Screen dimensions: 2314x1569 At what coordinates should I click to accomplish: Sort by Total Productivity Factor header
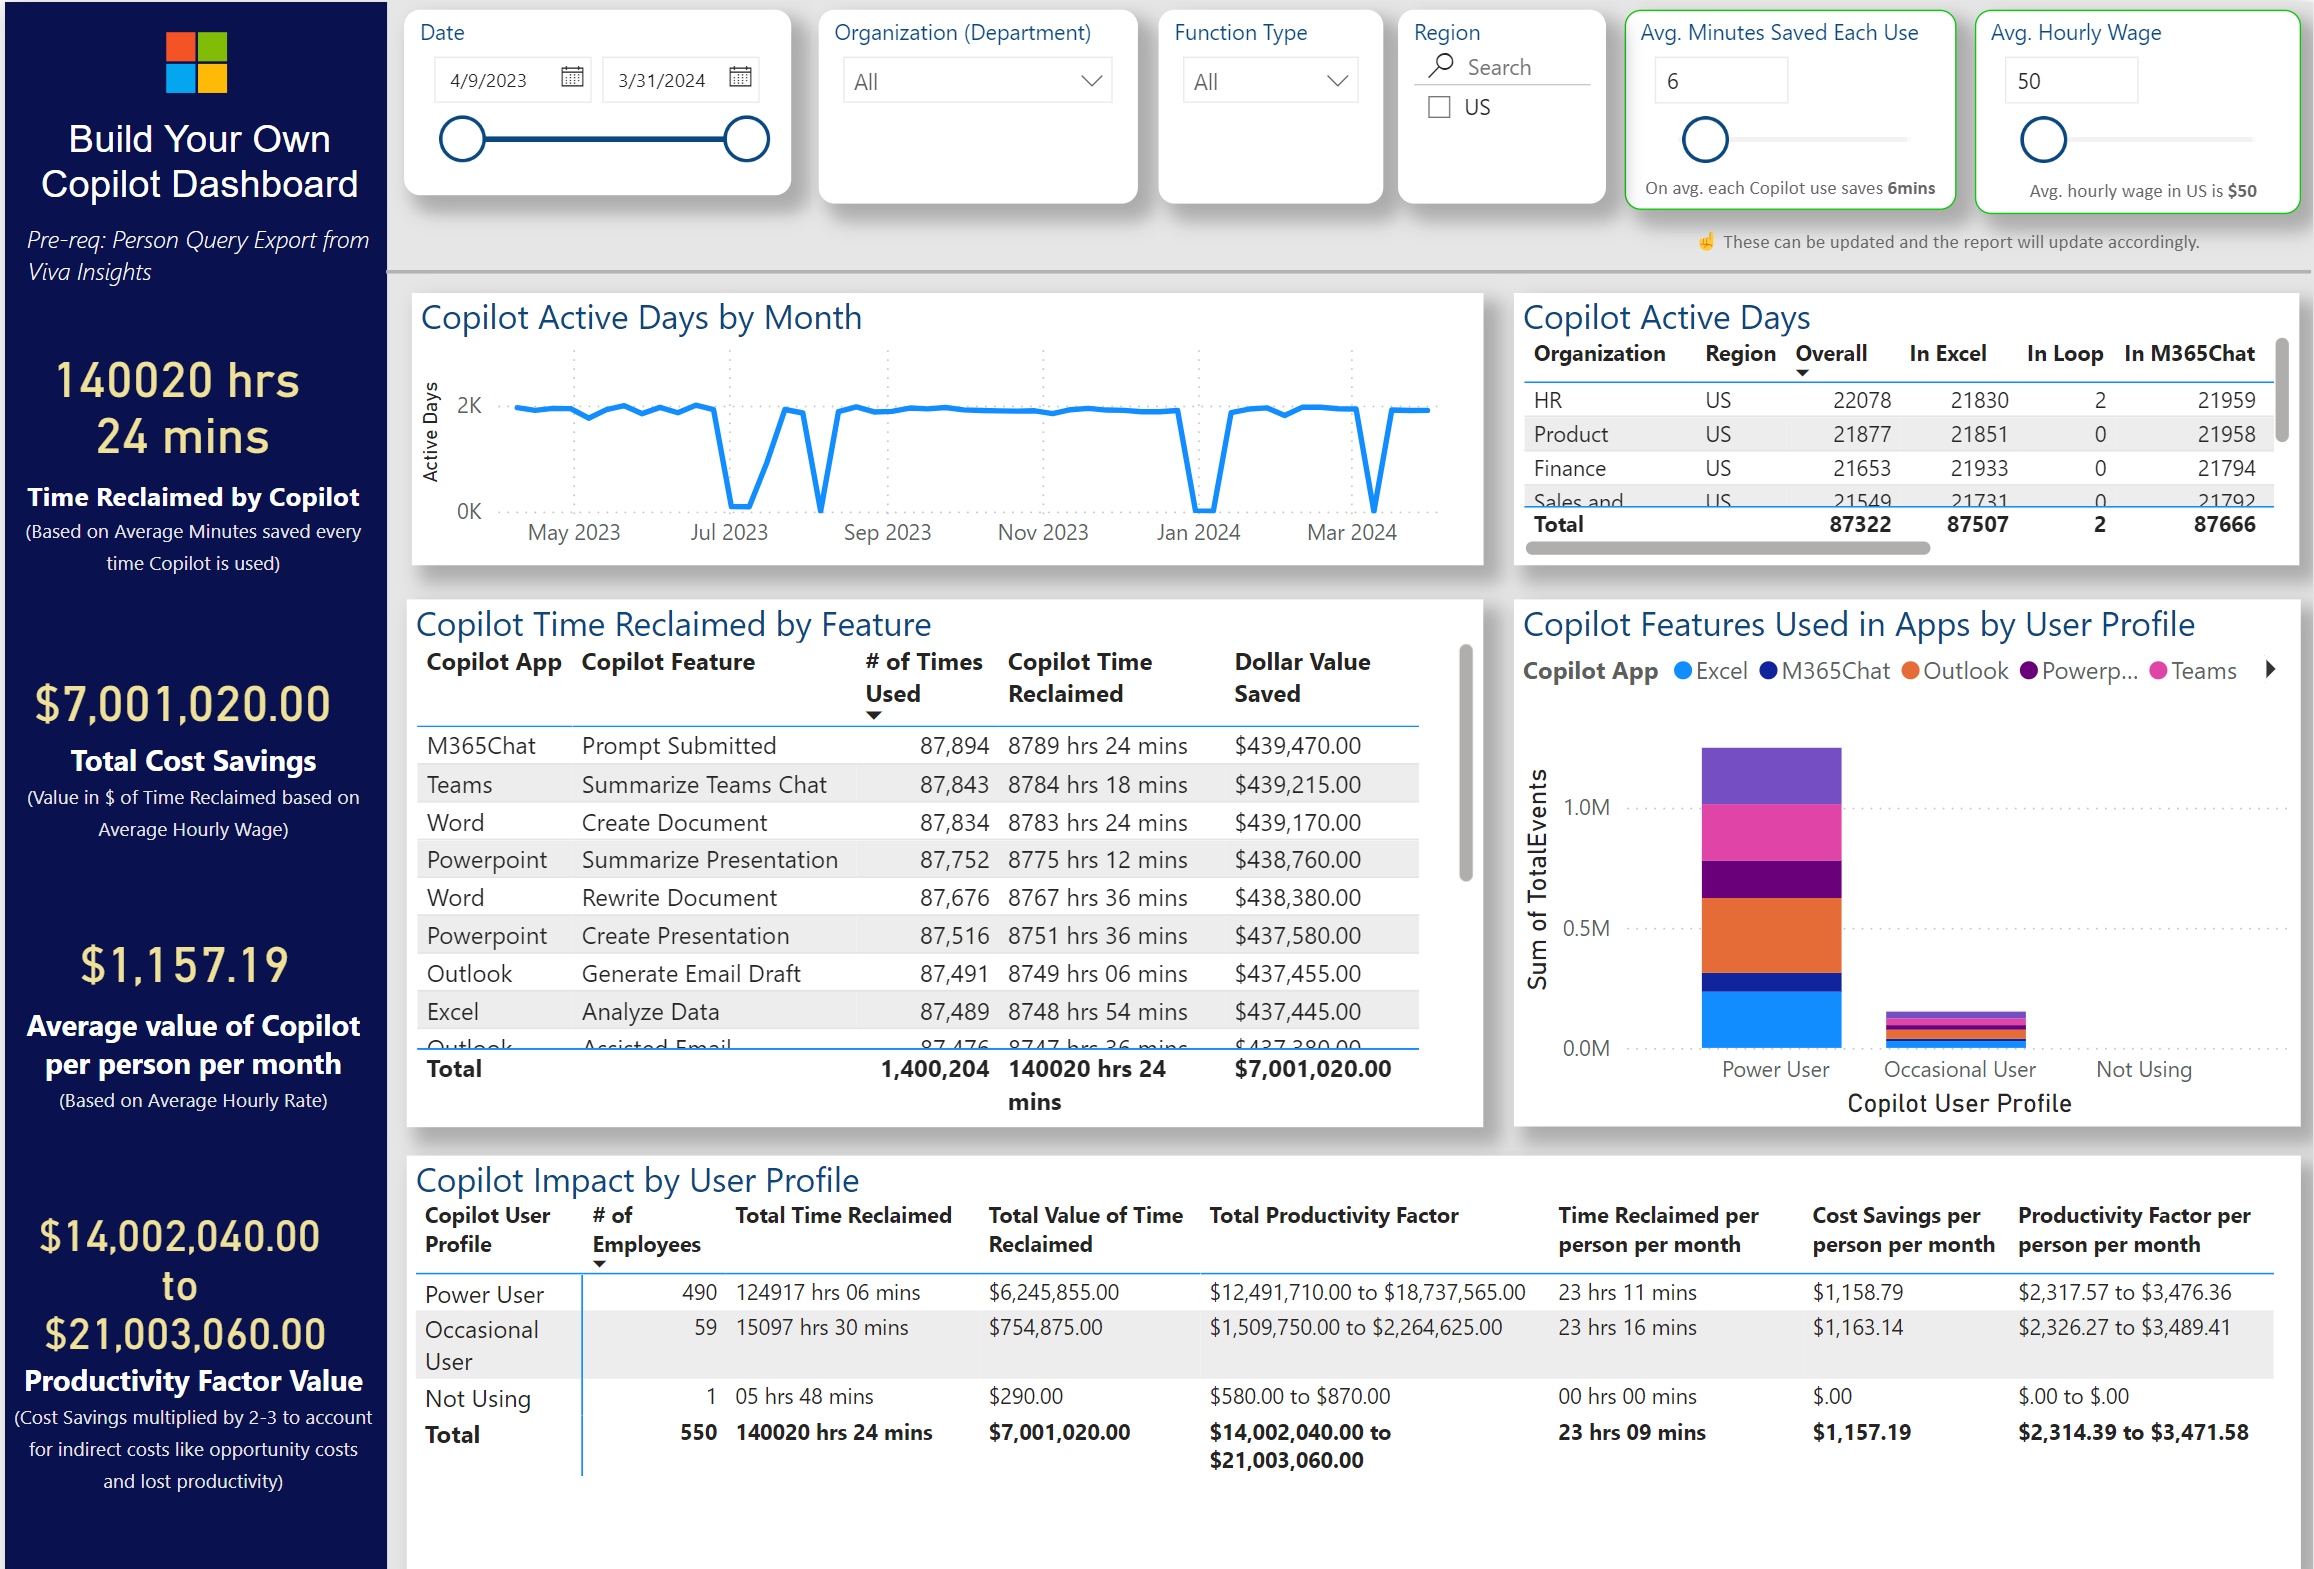click(1333, 1216)
